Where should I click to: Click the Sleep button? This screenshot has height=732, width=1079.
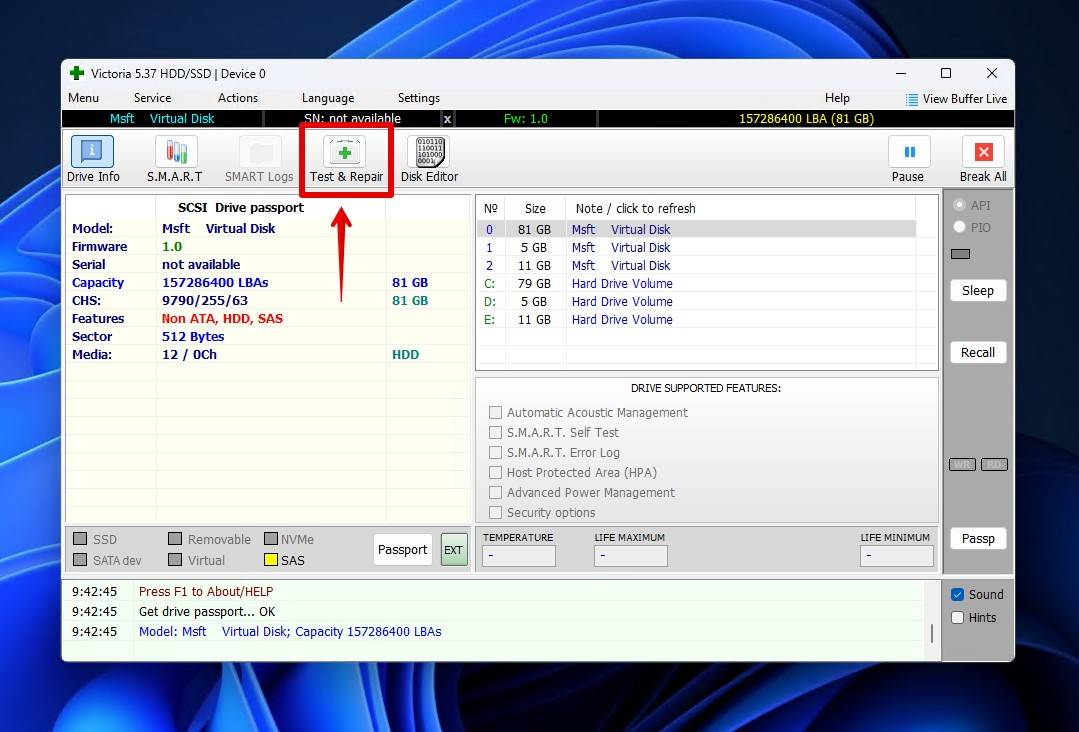click(977, 291)
